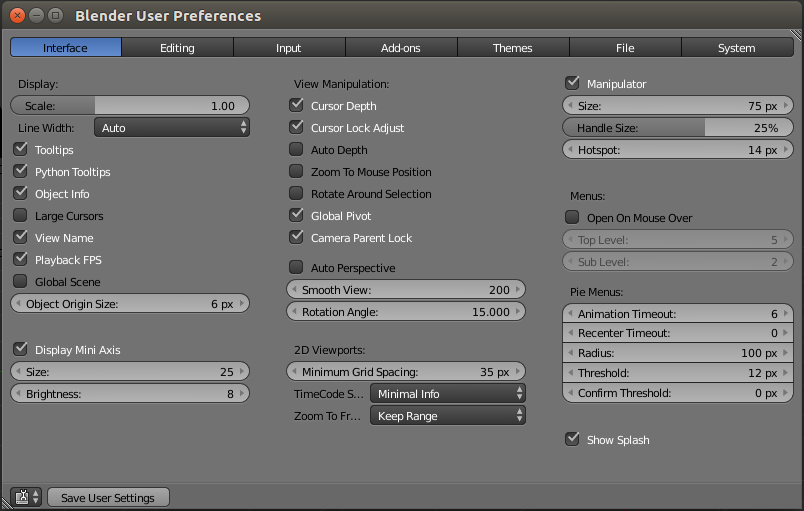Click the Save User Settings button

coord(108,498)
